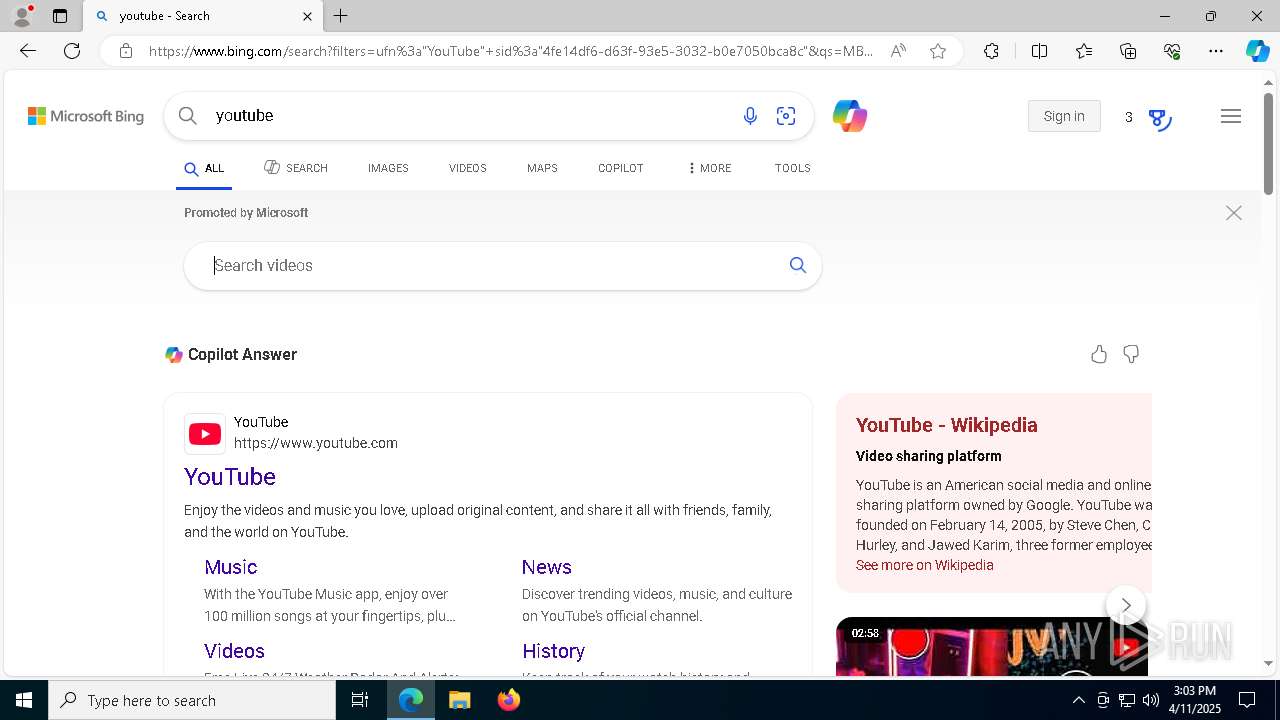Open the volume control tray icon
1280x720 pixels.
(x=1150, y=700)
